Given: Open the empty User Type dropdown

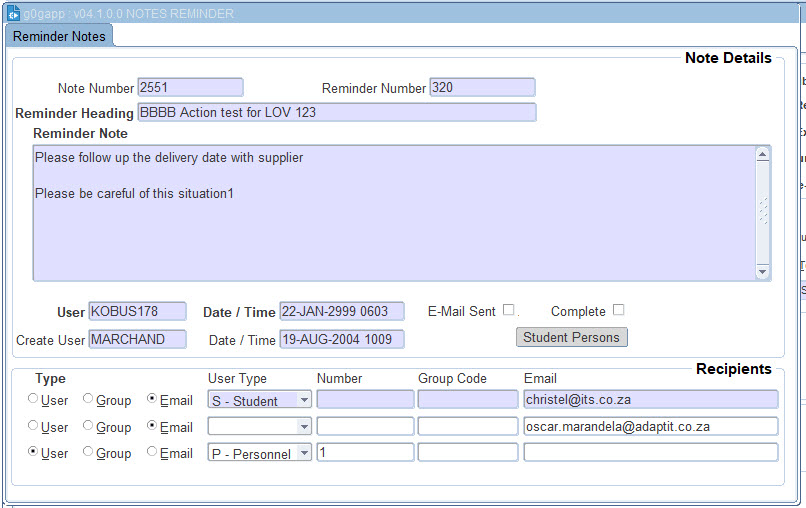Looking at the screenshot, I should pyautogui.click(x=304, y=427).
